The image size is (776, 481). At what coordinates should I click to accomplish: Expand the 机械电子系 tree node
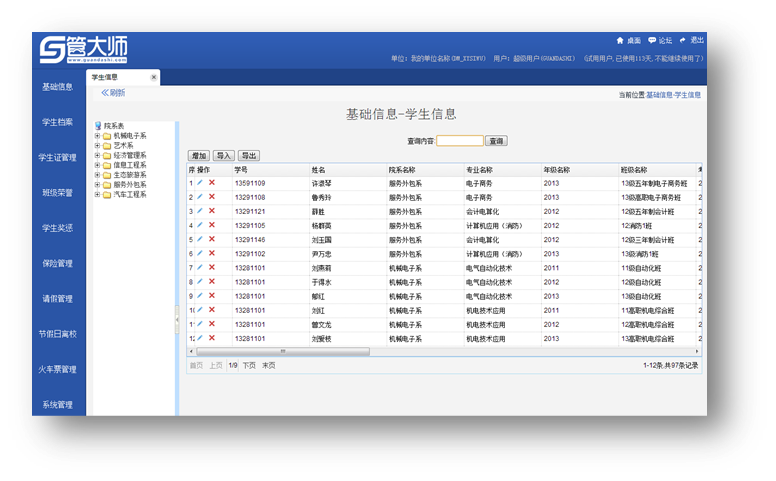tap(97, 136)
